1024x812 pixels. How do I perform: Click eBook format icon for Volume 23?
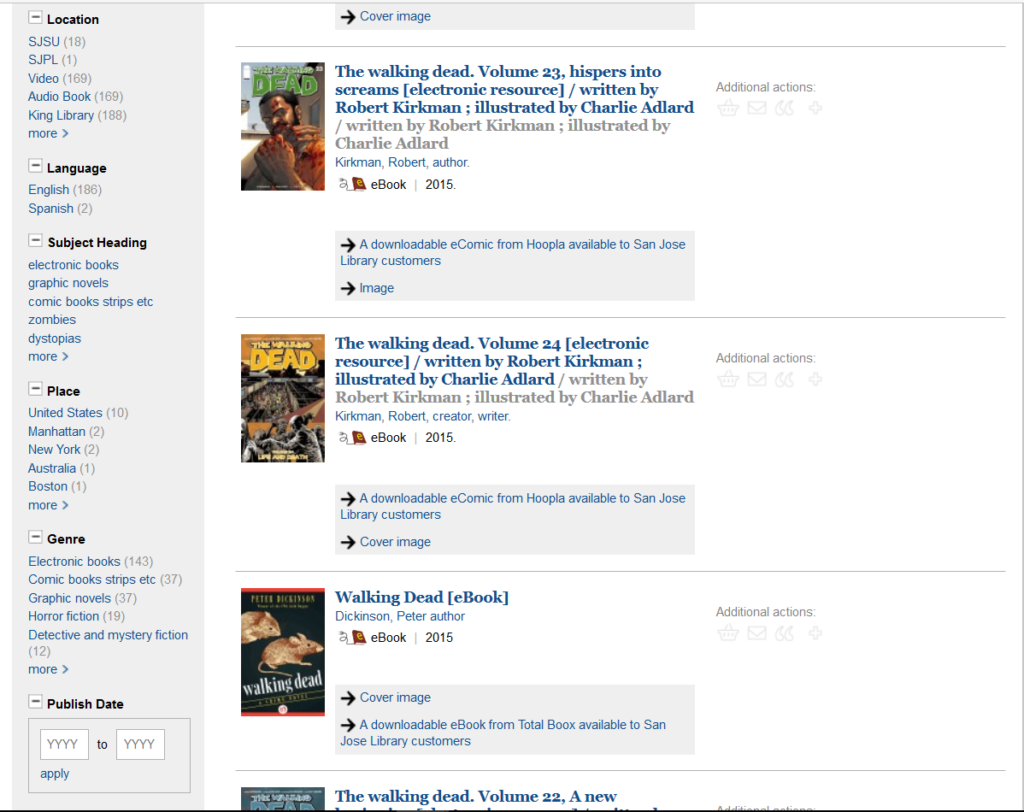coord(352,184)
